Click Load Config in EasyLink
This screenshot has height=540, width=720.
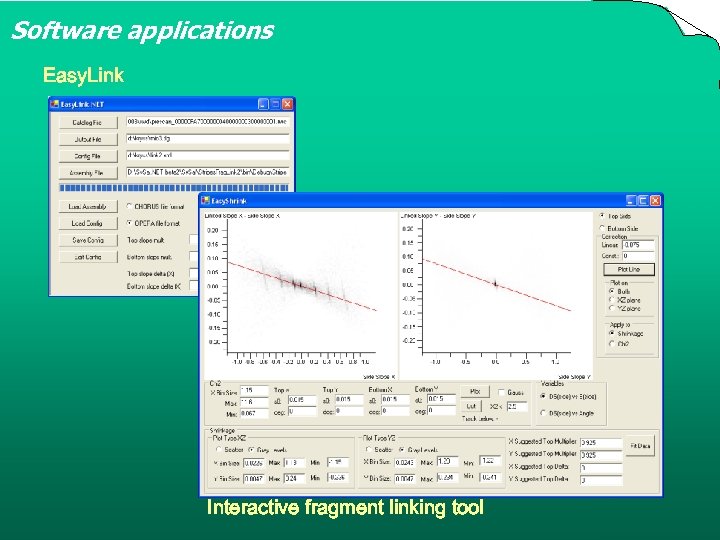pos(88,223)
